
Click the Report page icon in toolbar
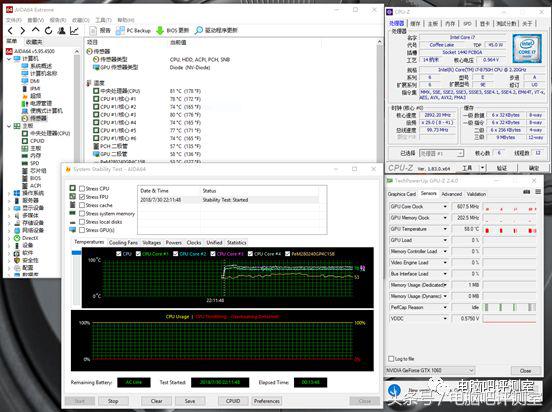click(x=93, y=31)
